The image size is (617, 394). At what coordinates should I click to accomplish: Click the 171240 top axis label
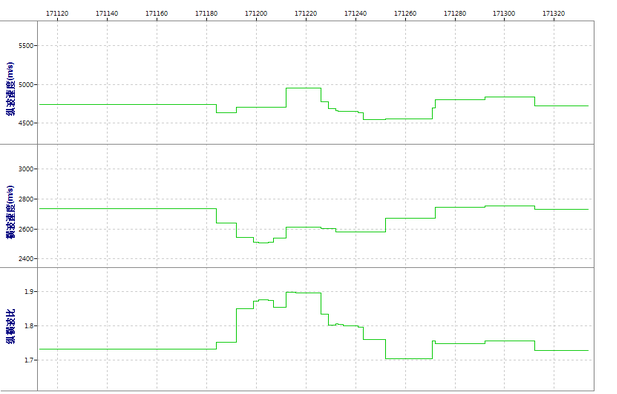click(355, 13)
